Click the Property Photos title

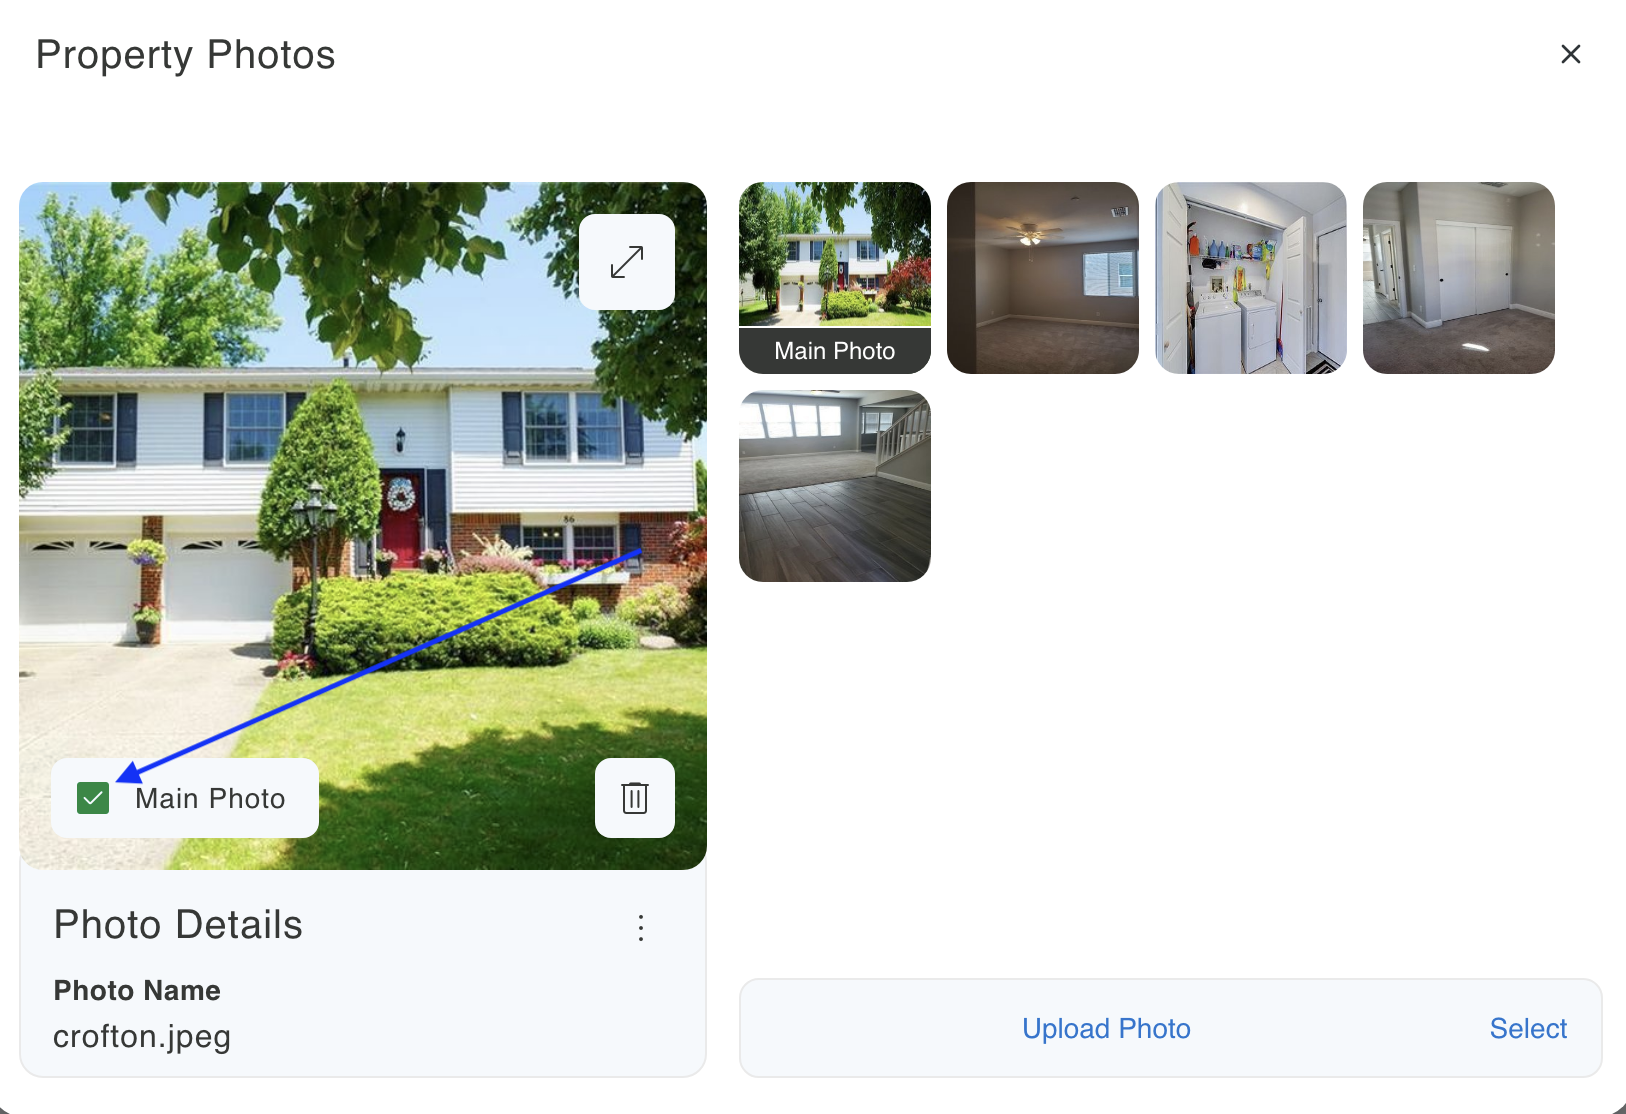(186, 55)
